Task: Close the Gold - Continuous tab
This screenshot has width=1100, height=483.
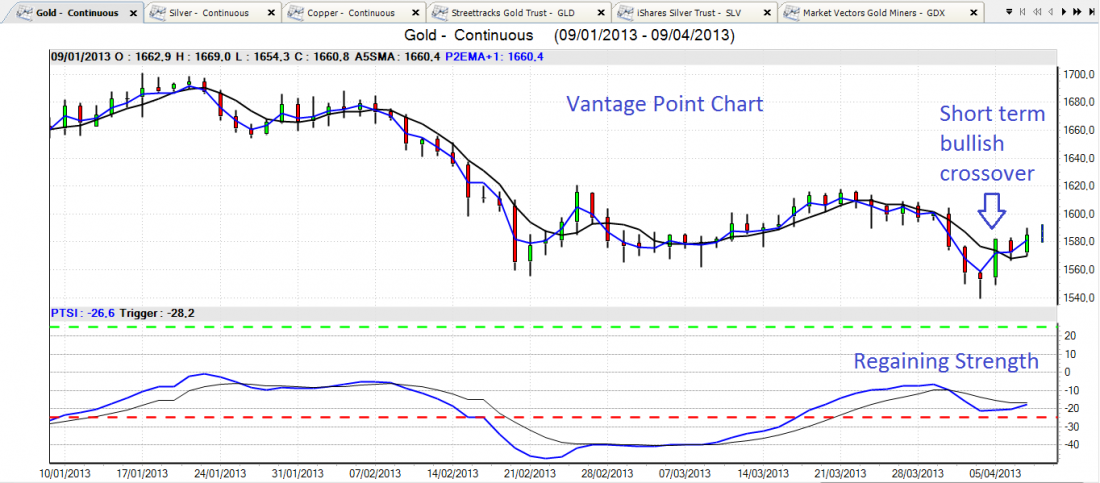Action: point(133,12)
